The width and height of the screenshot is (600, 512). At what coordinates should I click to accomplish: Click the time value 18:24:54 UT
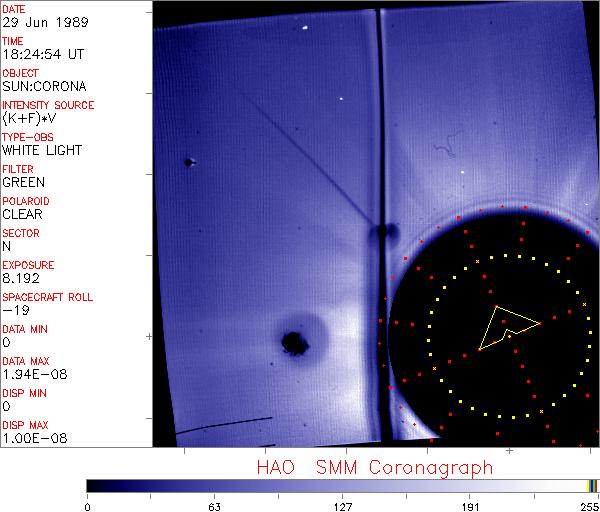pyautogui.click(x=43, y=54)
